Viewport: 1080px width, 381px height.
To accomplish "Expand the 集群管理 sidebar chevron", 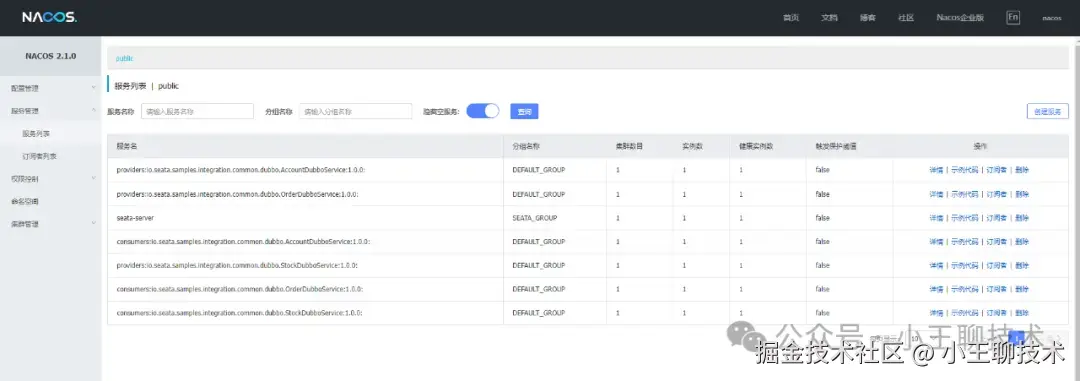I will tap(94, 224).
